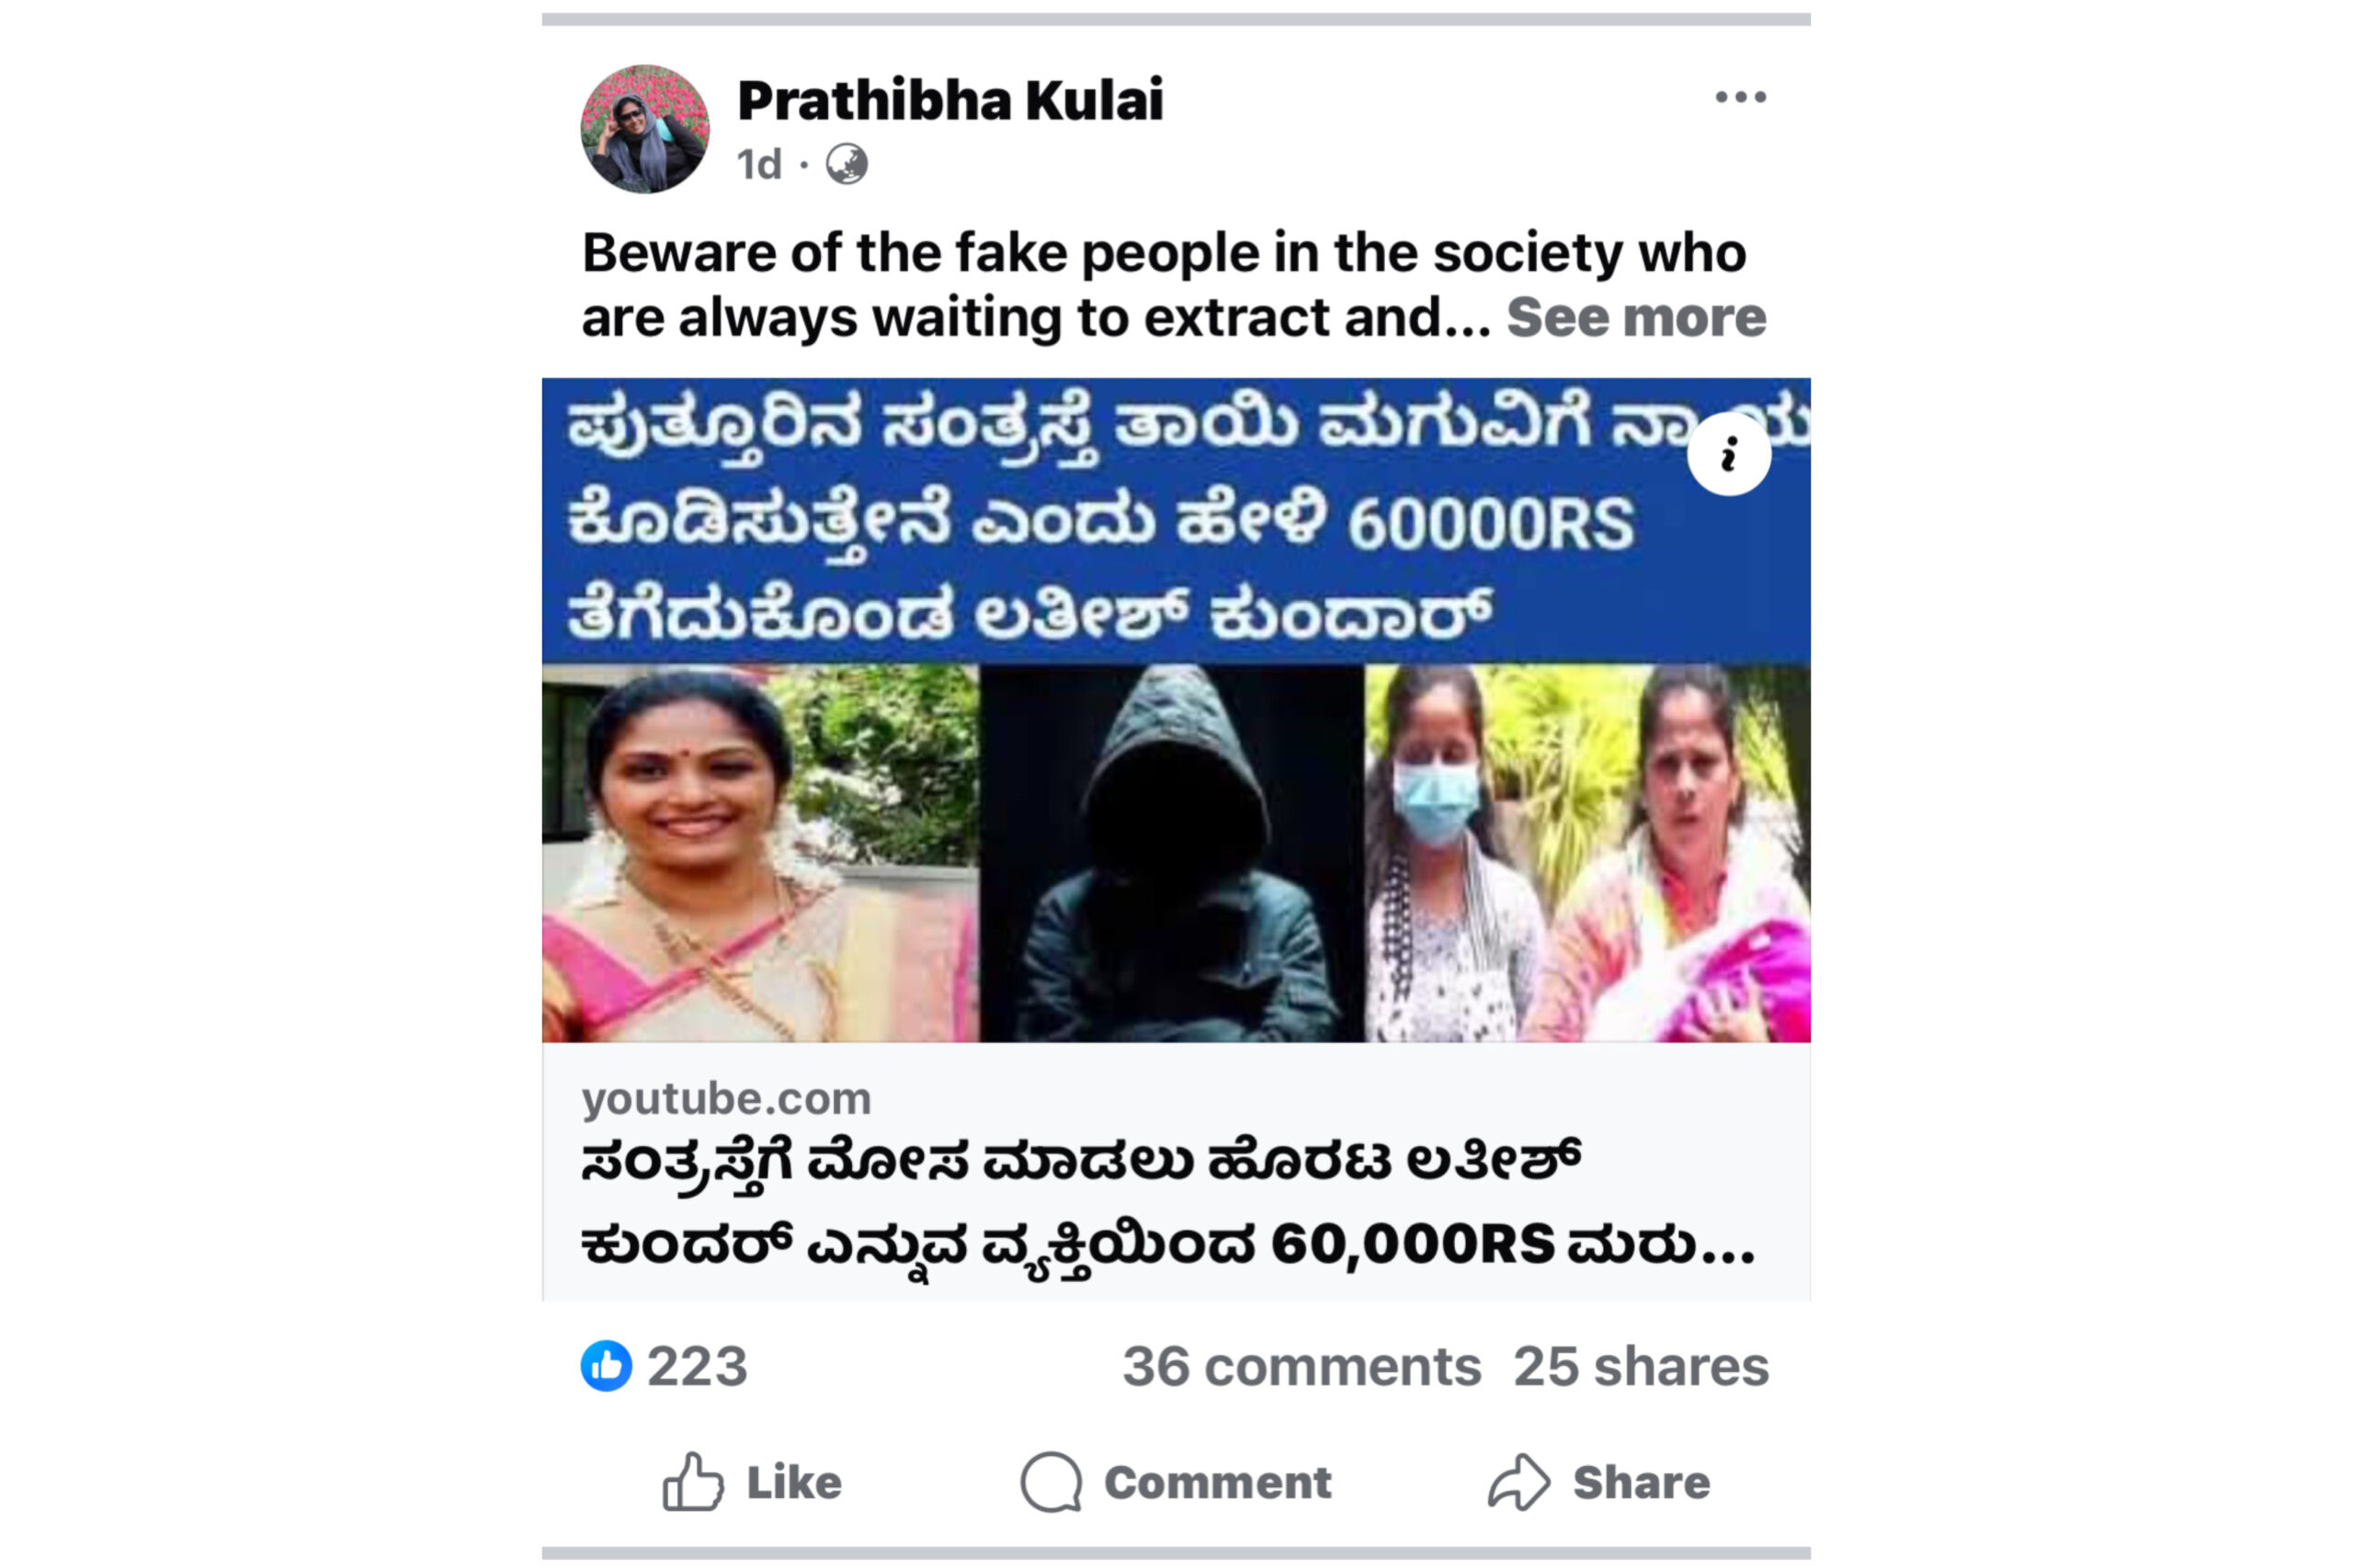This screenshot has height=1568, width=2353.
Task: Click the speech bubble Comment icon
Action: pyautogui.click(x=1051, y=1482)
